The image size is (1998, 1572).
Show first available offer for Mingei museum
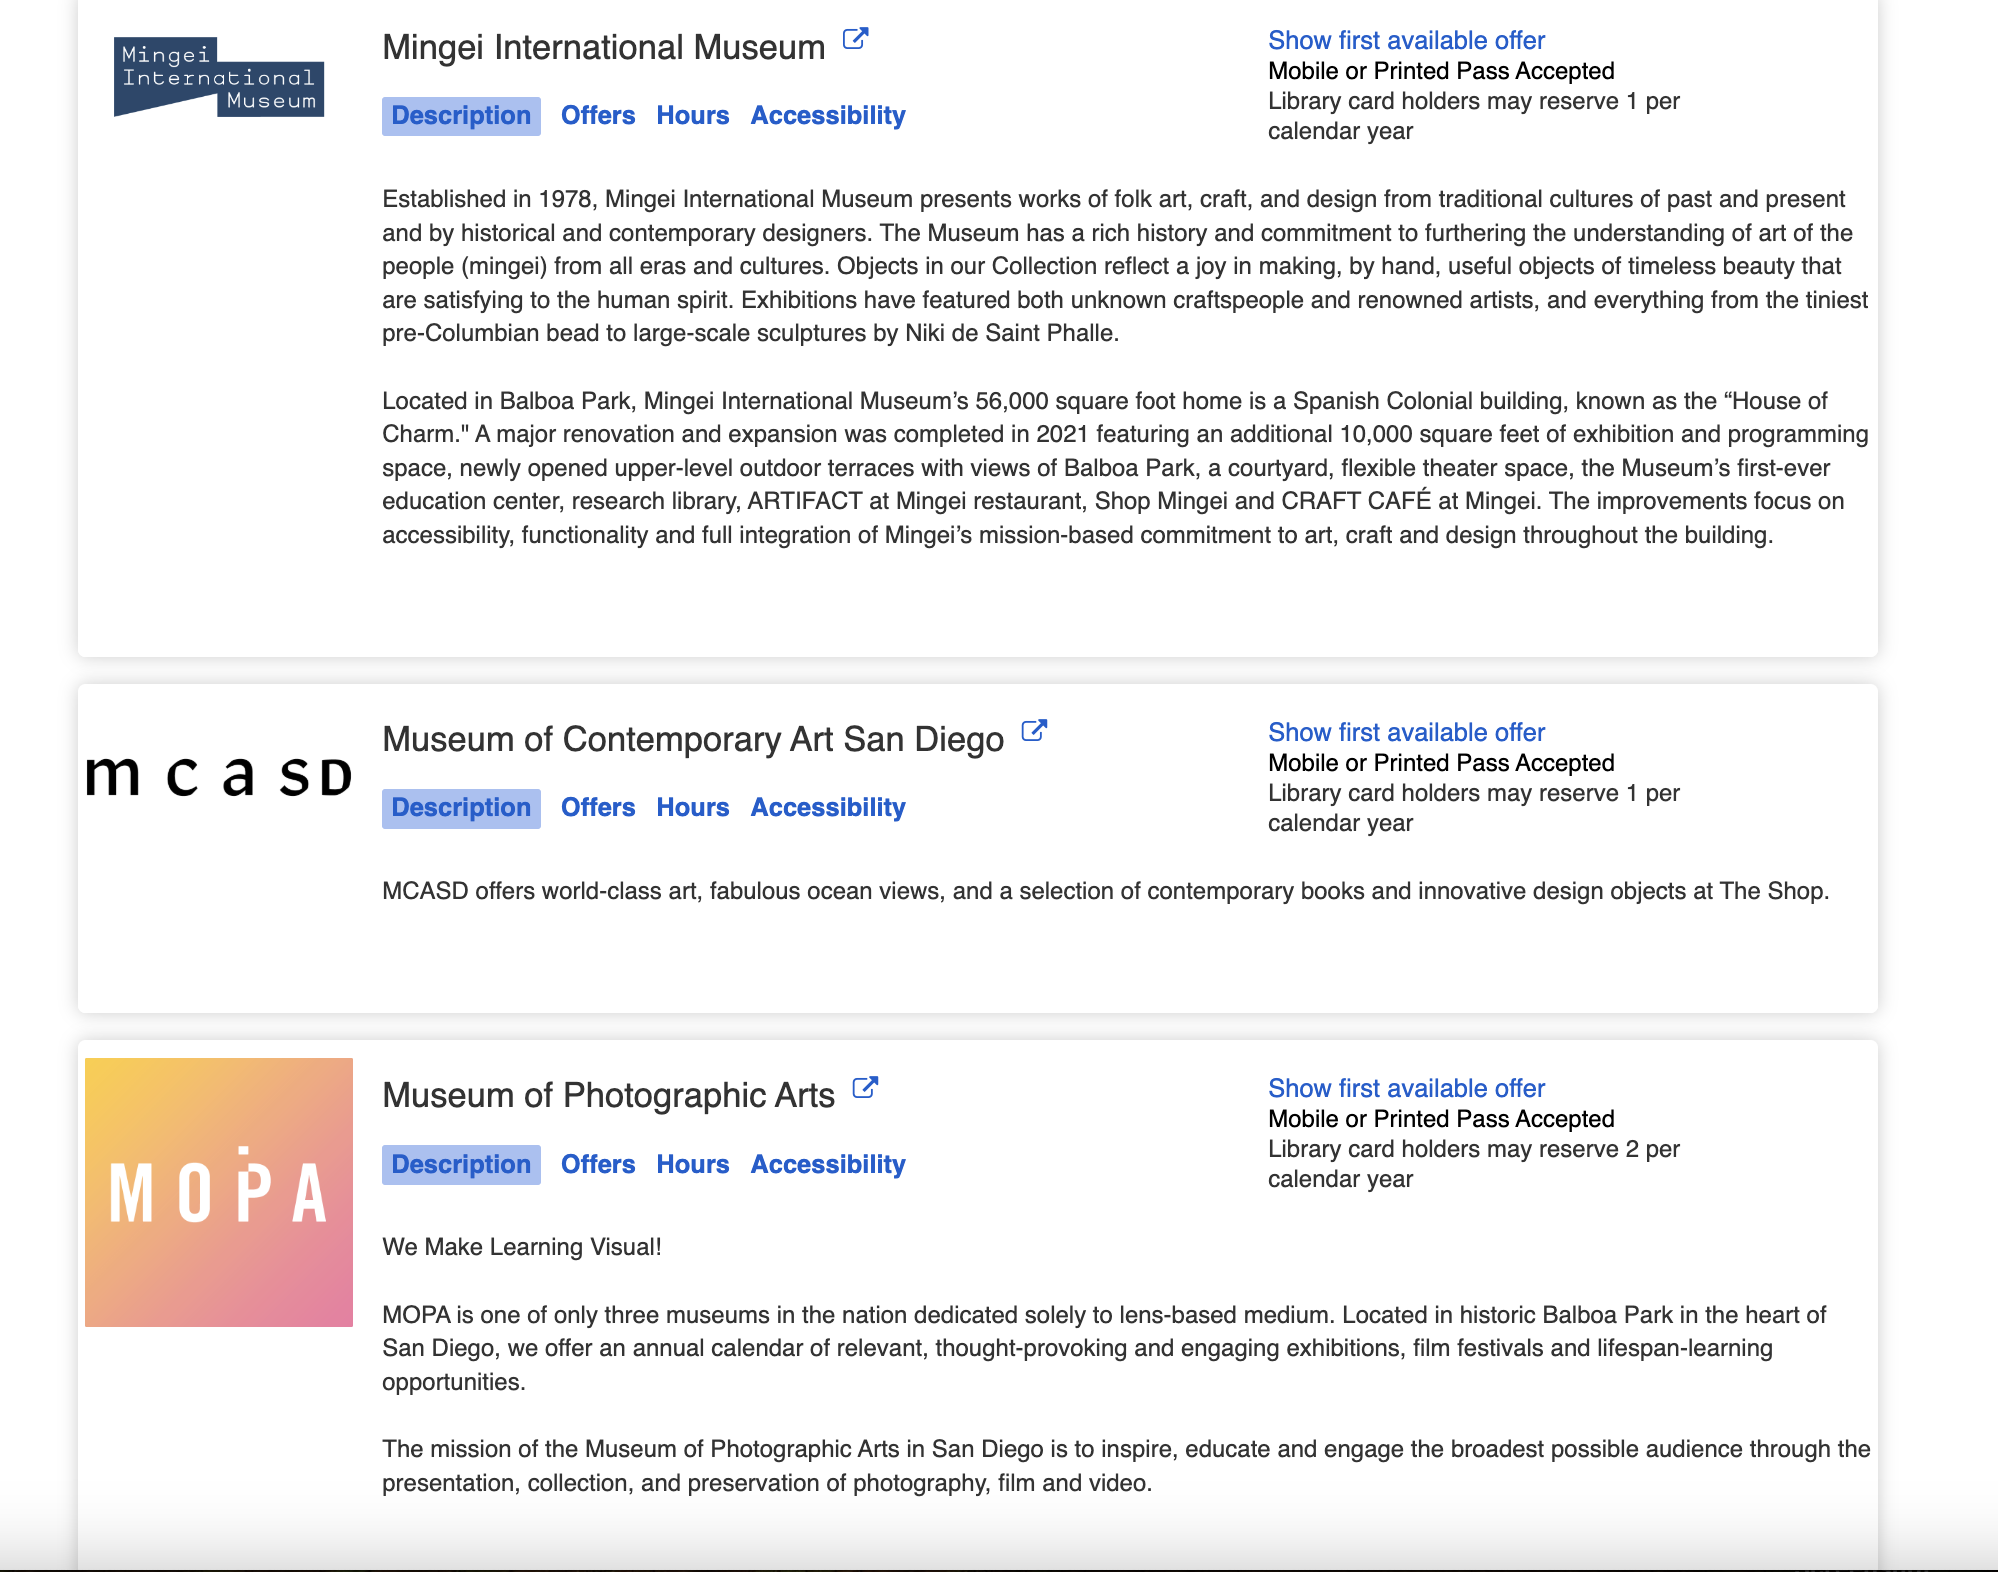(x=1406, y=41)
